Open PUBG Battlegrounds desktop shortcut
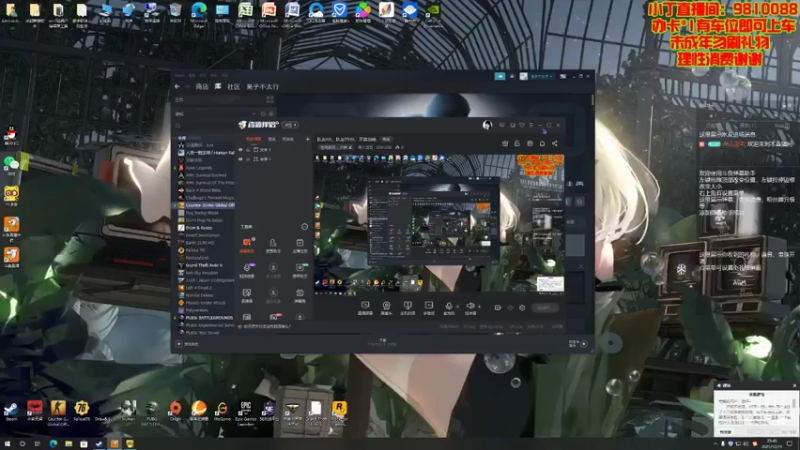This screenshot has height=450, width=800. click(x=152, y=412)
